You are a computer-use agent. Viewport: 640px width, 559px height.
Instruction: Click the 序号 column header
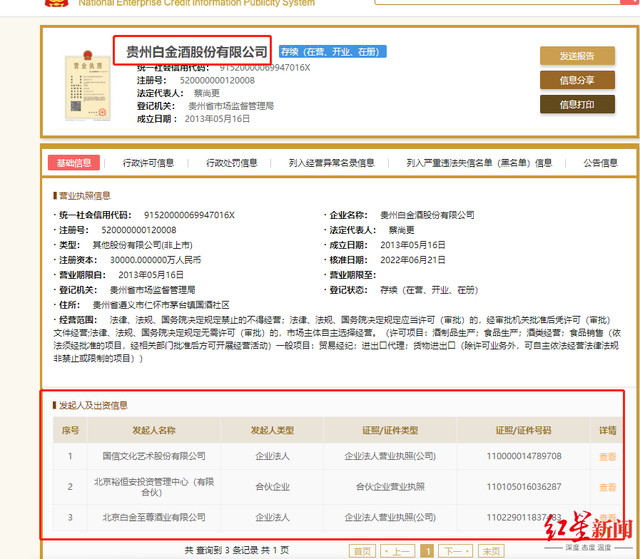(70, 430)
